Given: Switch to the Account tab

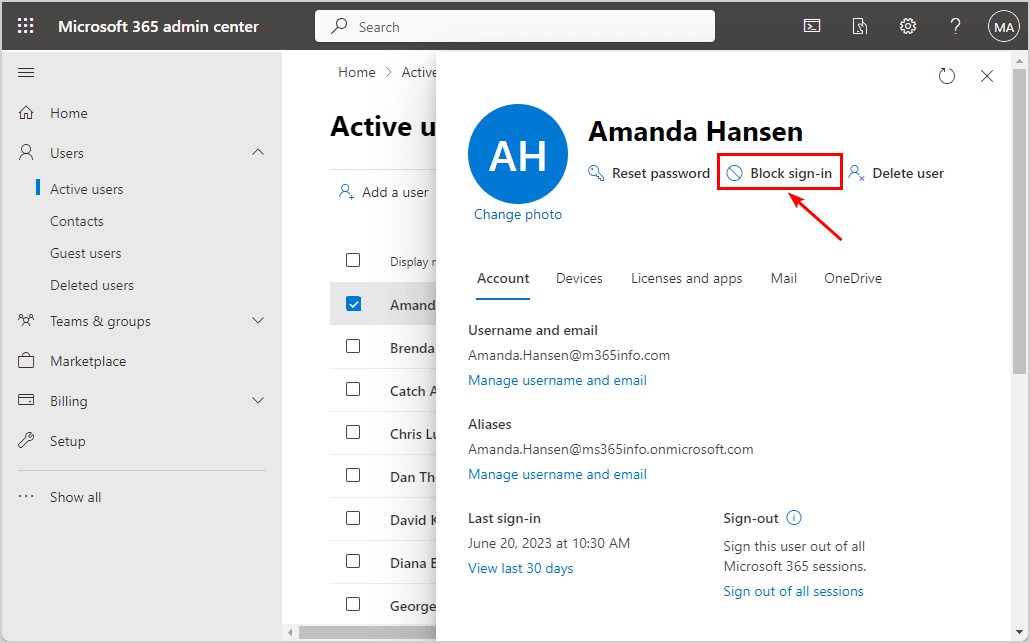Looking at the screenshot, I should click(503, 278).
